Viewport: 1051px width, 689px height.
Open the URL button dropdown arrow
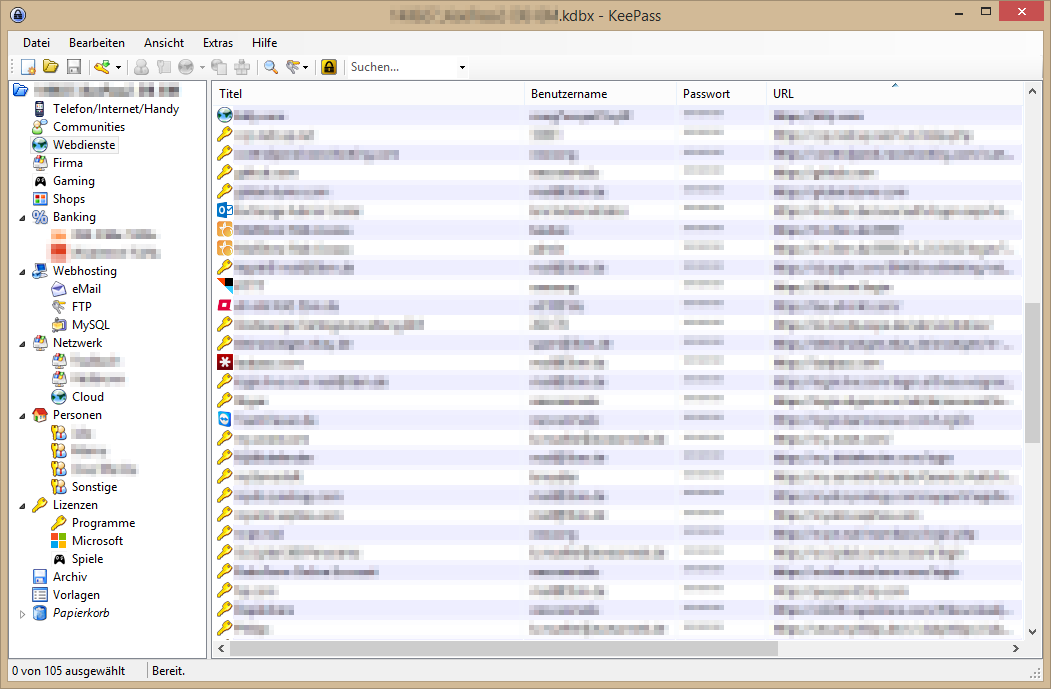[x=202, y=67]
